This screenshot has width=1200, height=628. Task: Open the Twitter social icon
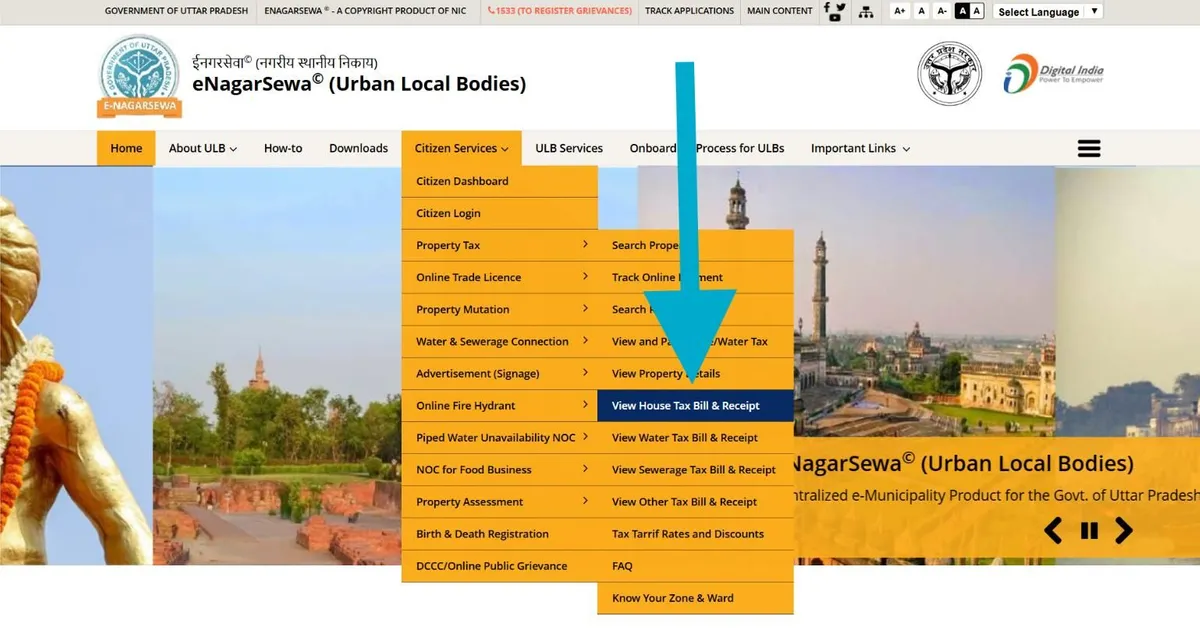(841, 7)
